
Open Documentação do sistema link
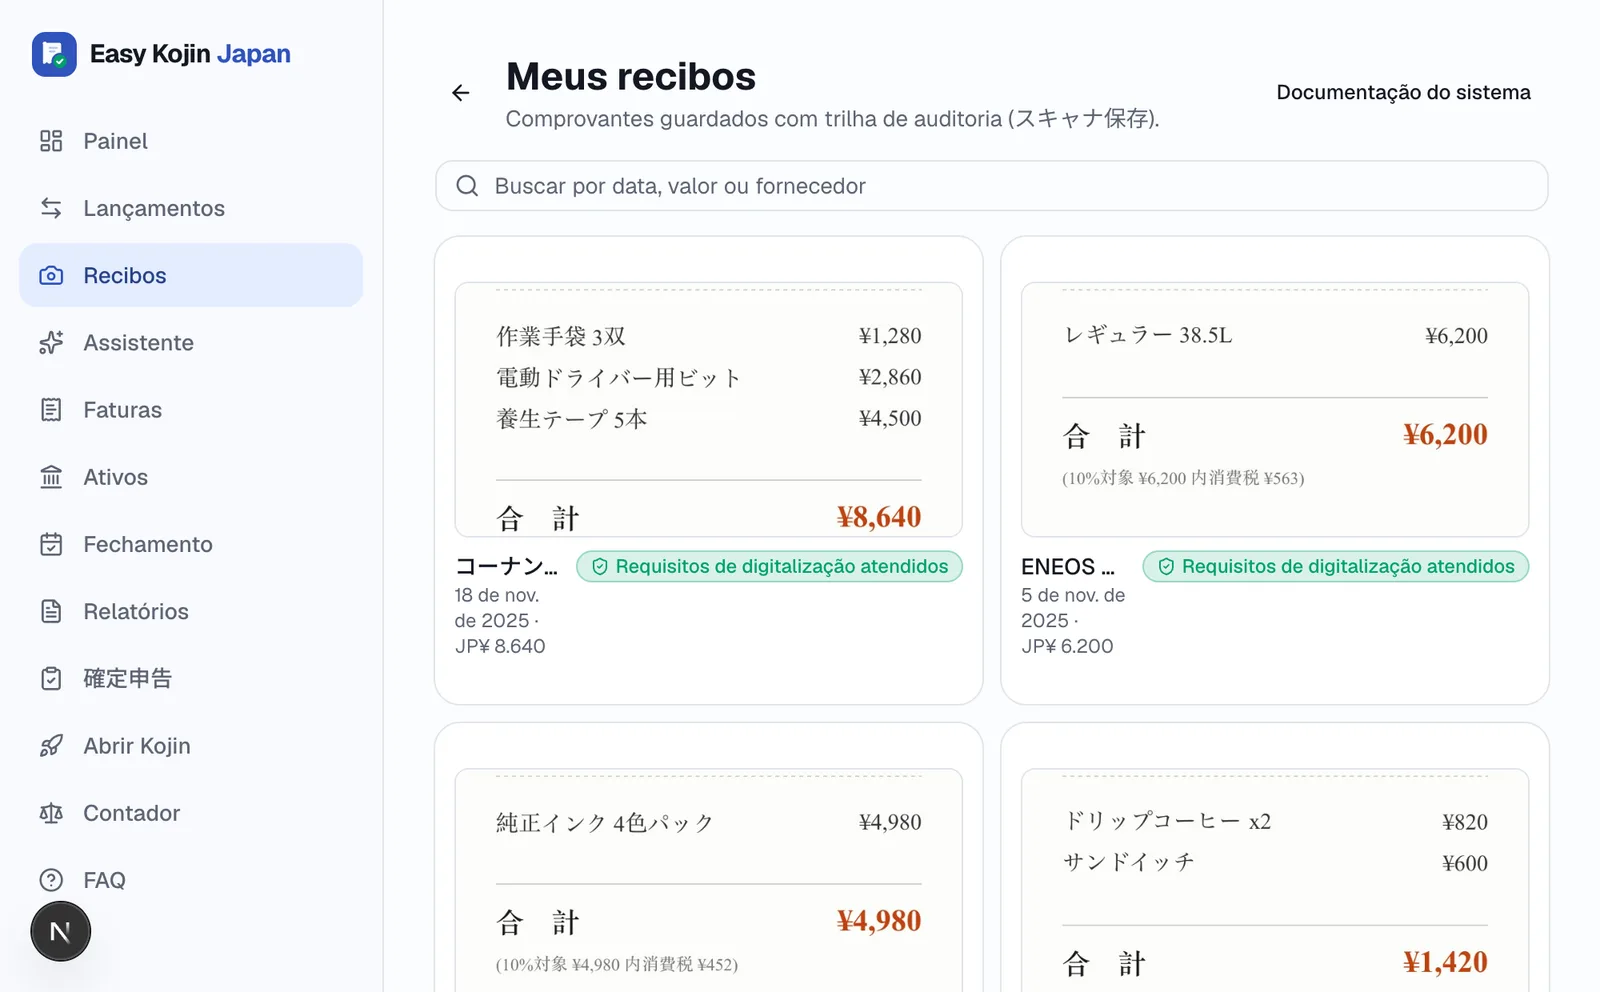point(1403,92)
